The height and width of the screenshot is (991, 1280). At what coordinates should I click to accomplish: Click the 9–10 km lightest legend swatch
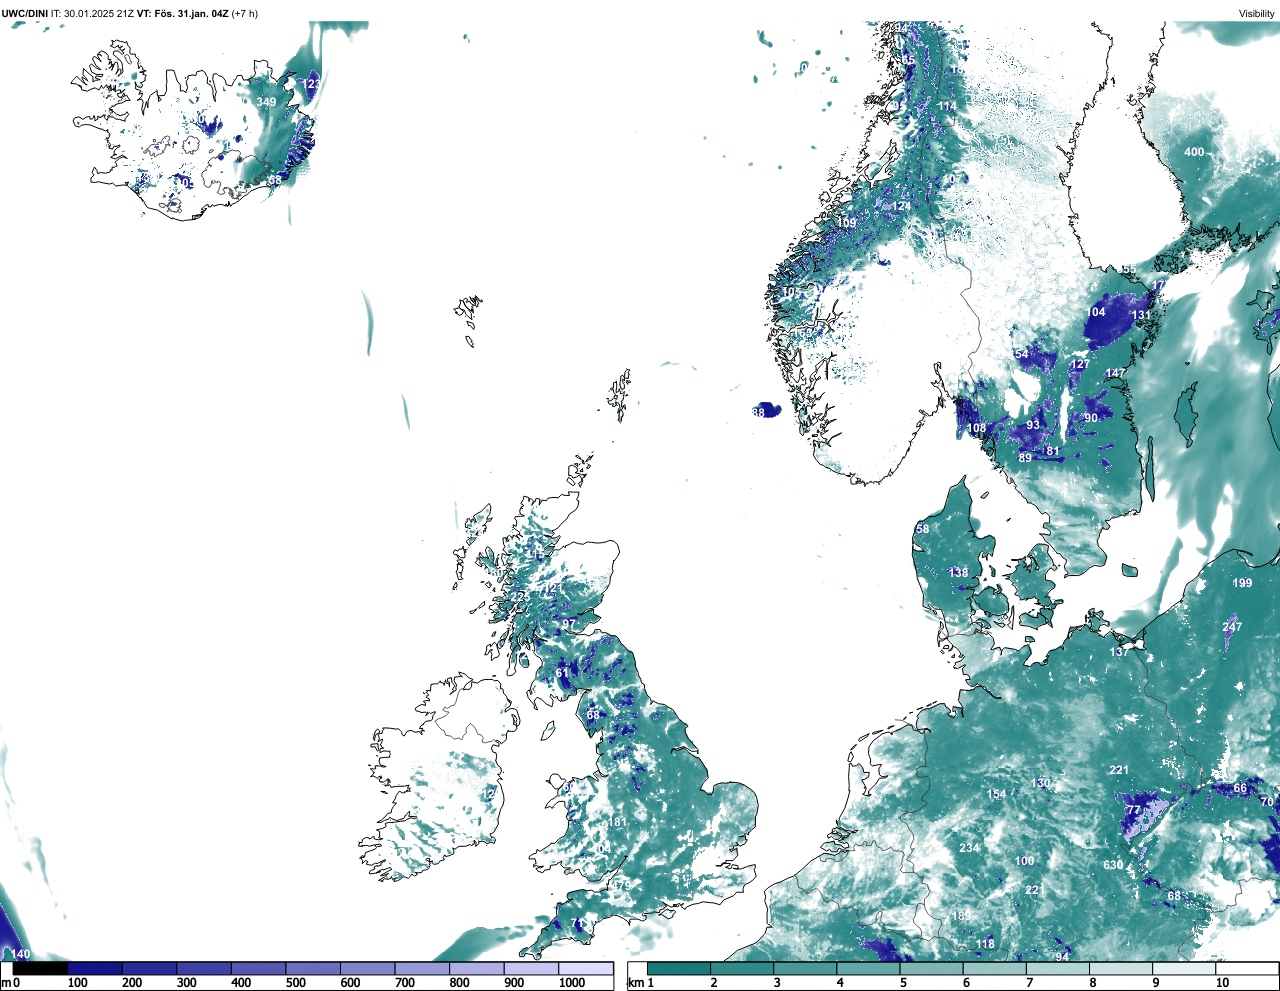click(x=1186, y=968)
